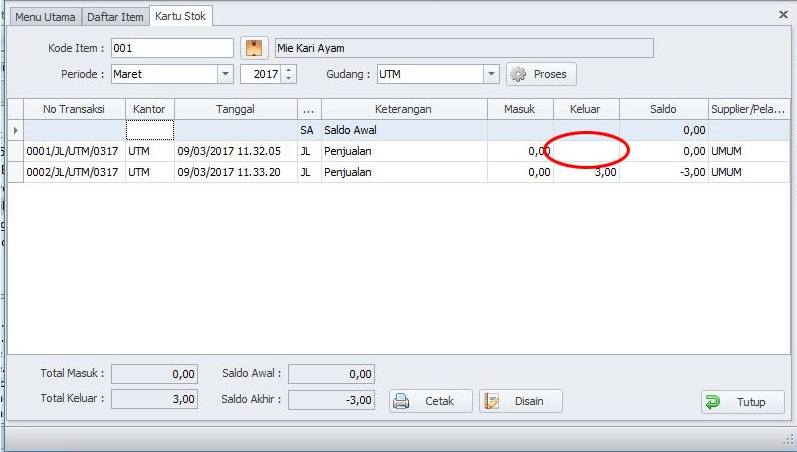Image resolution: width=797 pixels, height=452 pixels.
Task: Expand the Gudang dropdown arrow
Action: point(491,74)
